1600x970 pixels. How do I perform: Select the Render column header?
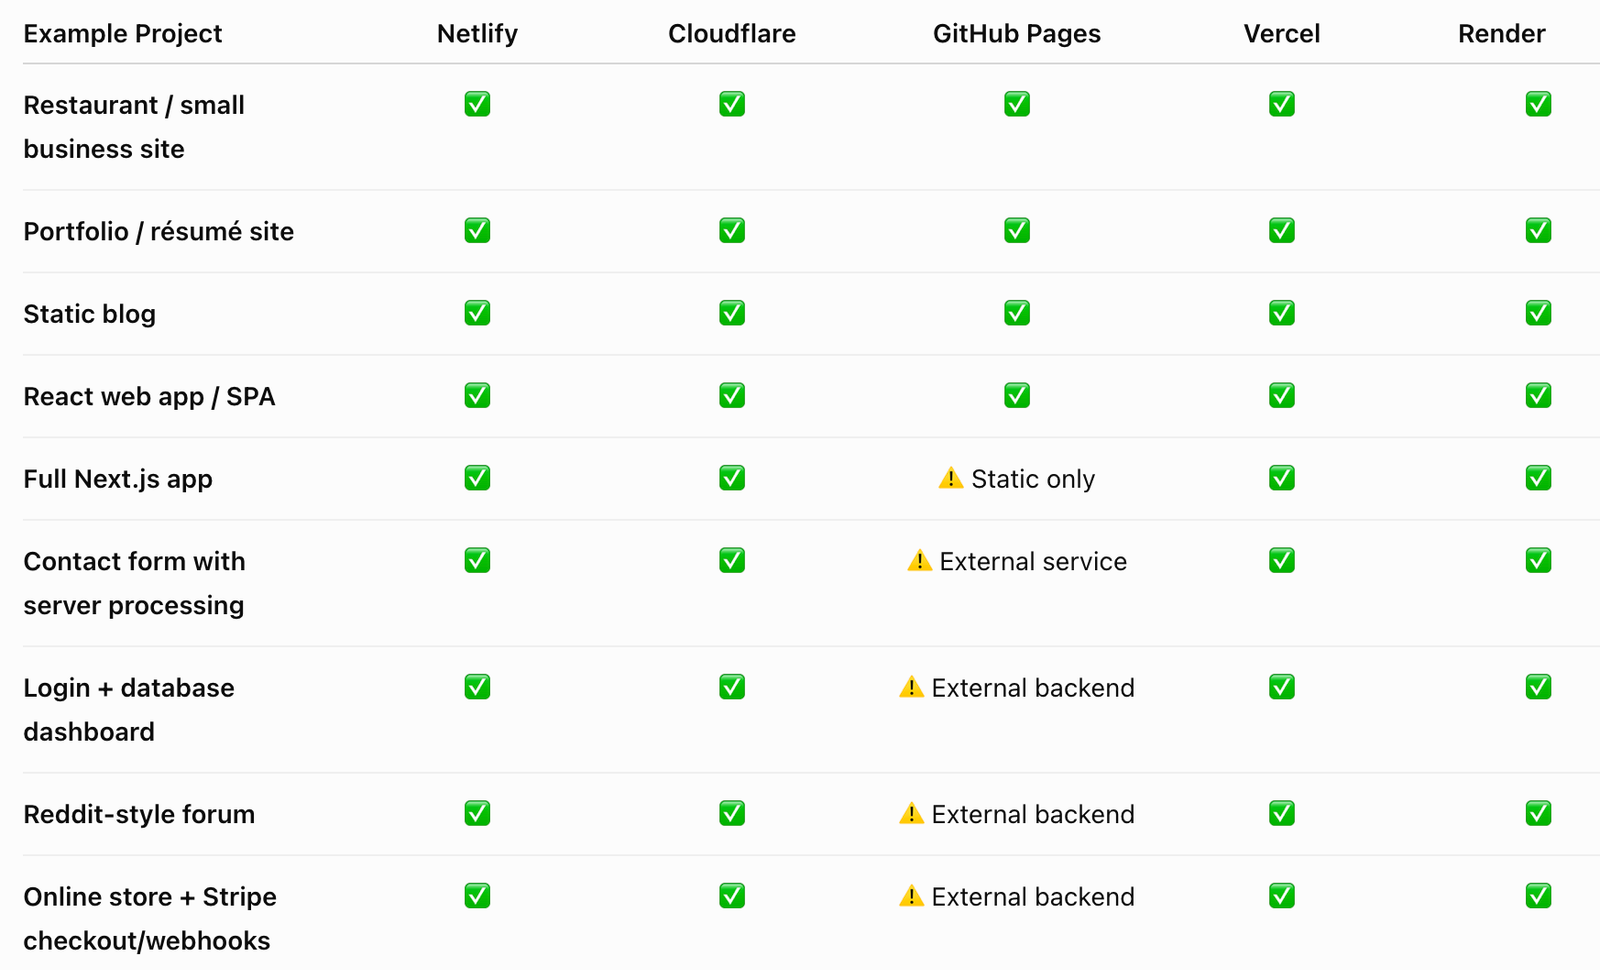(x=1501, y=33)
